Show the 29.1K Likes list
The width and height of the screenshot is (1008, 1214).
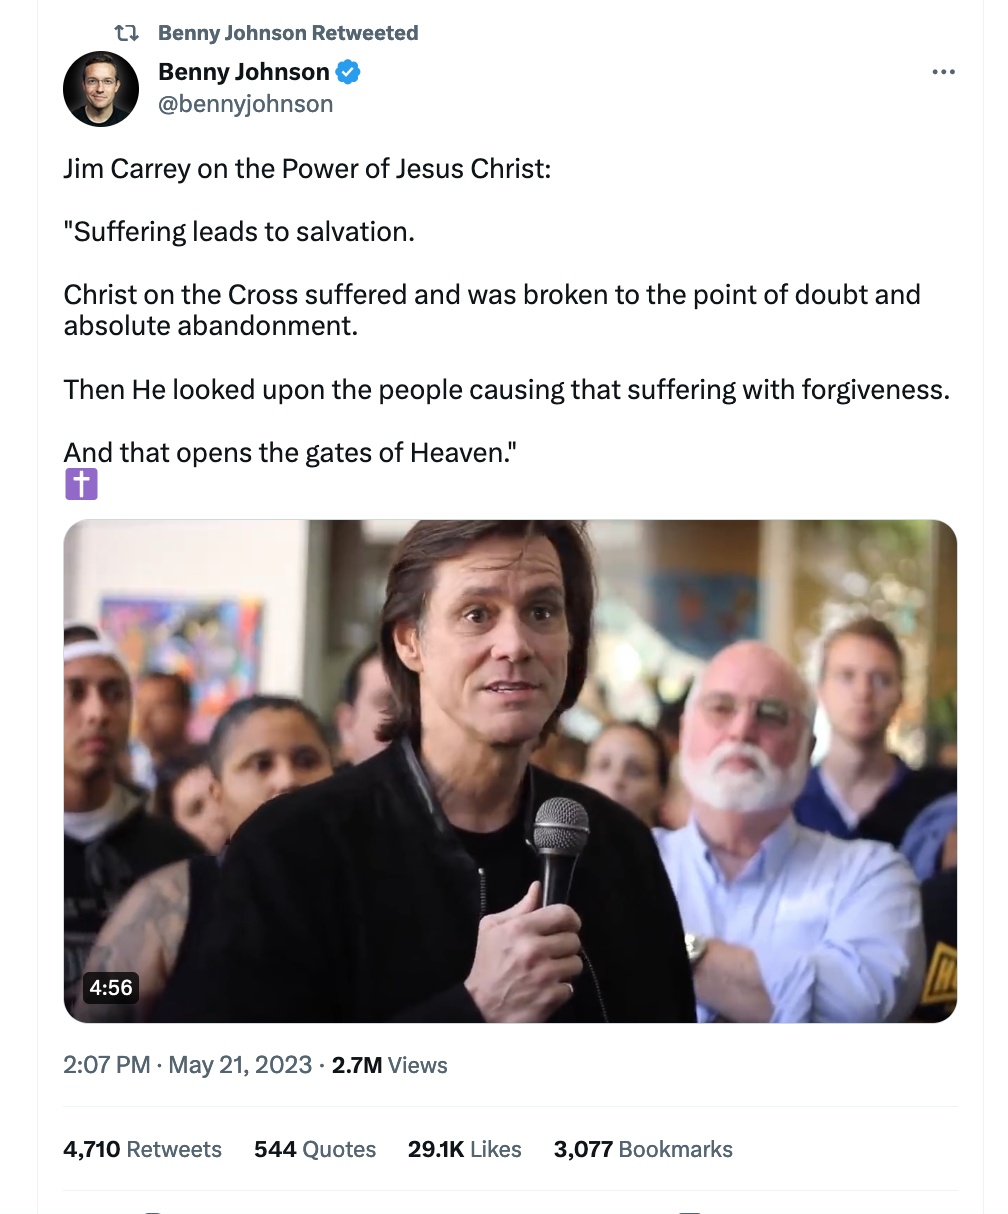click(465, 1149)
